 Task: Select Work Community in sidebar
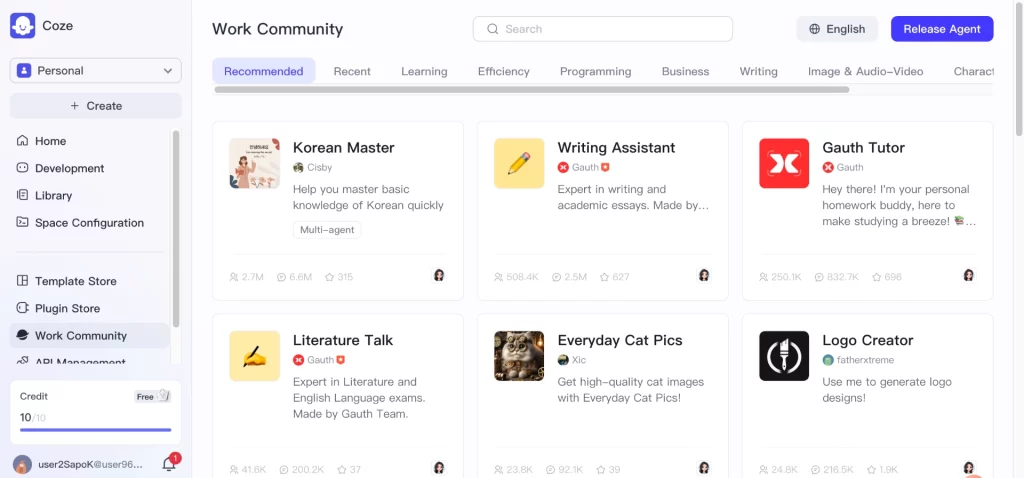tap(89, 336)
